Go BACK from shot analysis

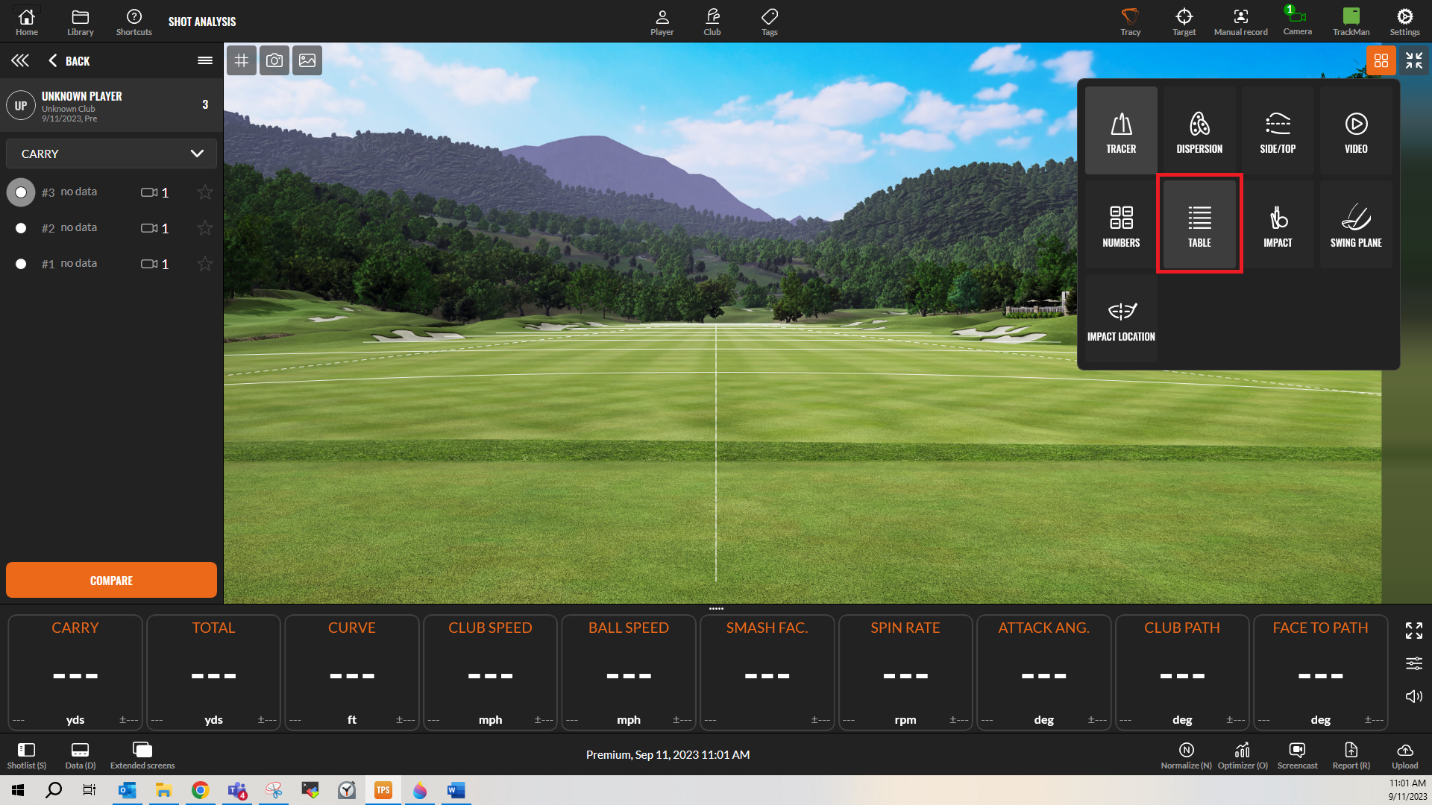[x=68, y=60]
